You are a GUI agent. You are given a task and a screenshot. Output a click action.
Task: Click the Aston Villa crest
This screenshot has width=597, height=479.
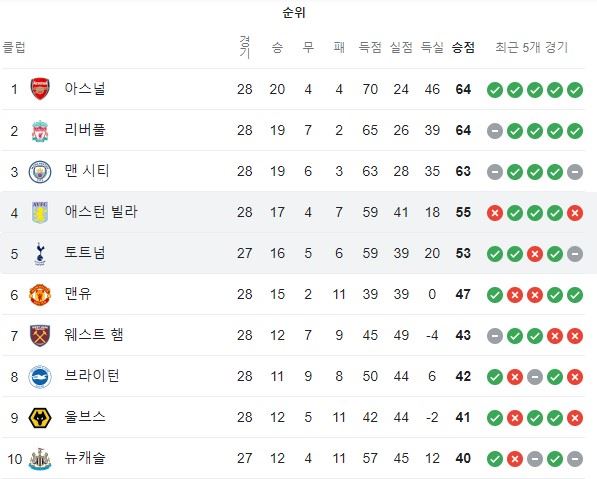40,212
